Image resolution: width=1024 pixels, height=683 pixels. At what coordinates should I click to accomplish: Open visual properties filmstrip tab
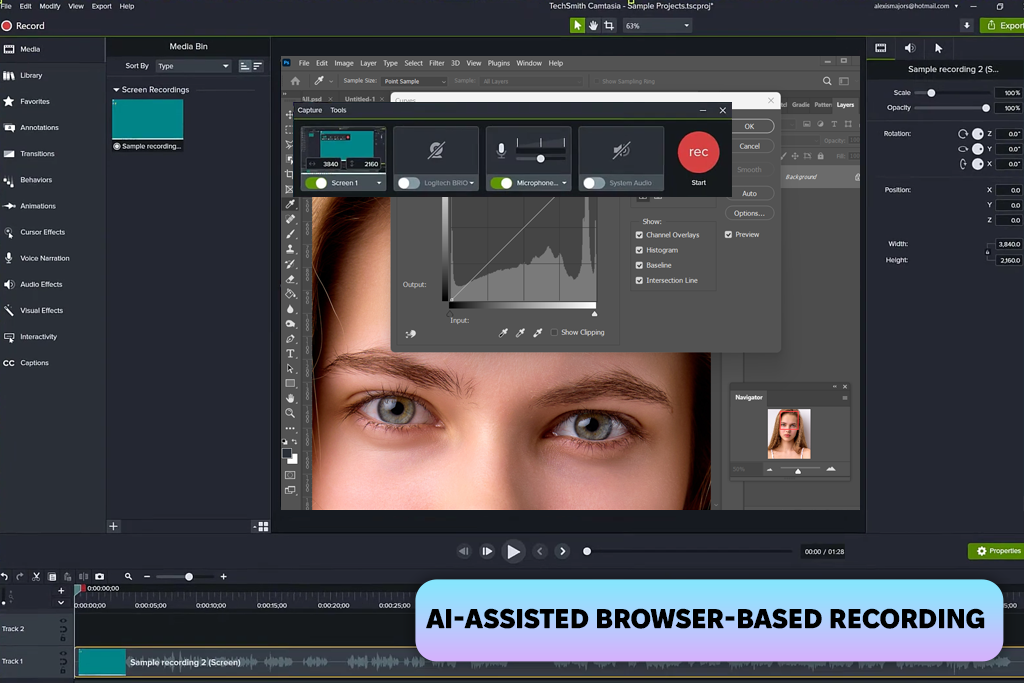pyautogui.click(x=881, y=48)
